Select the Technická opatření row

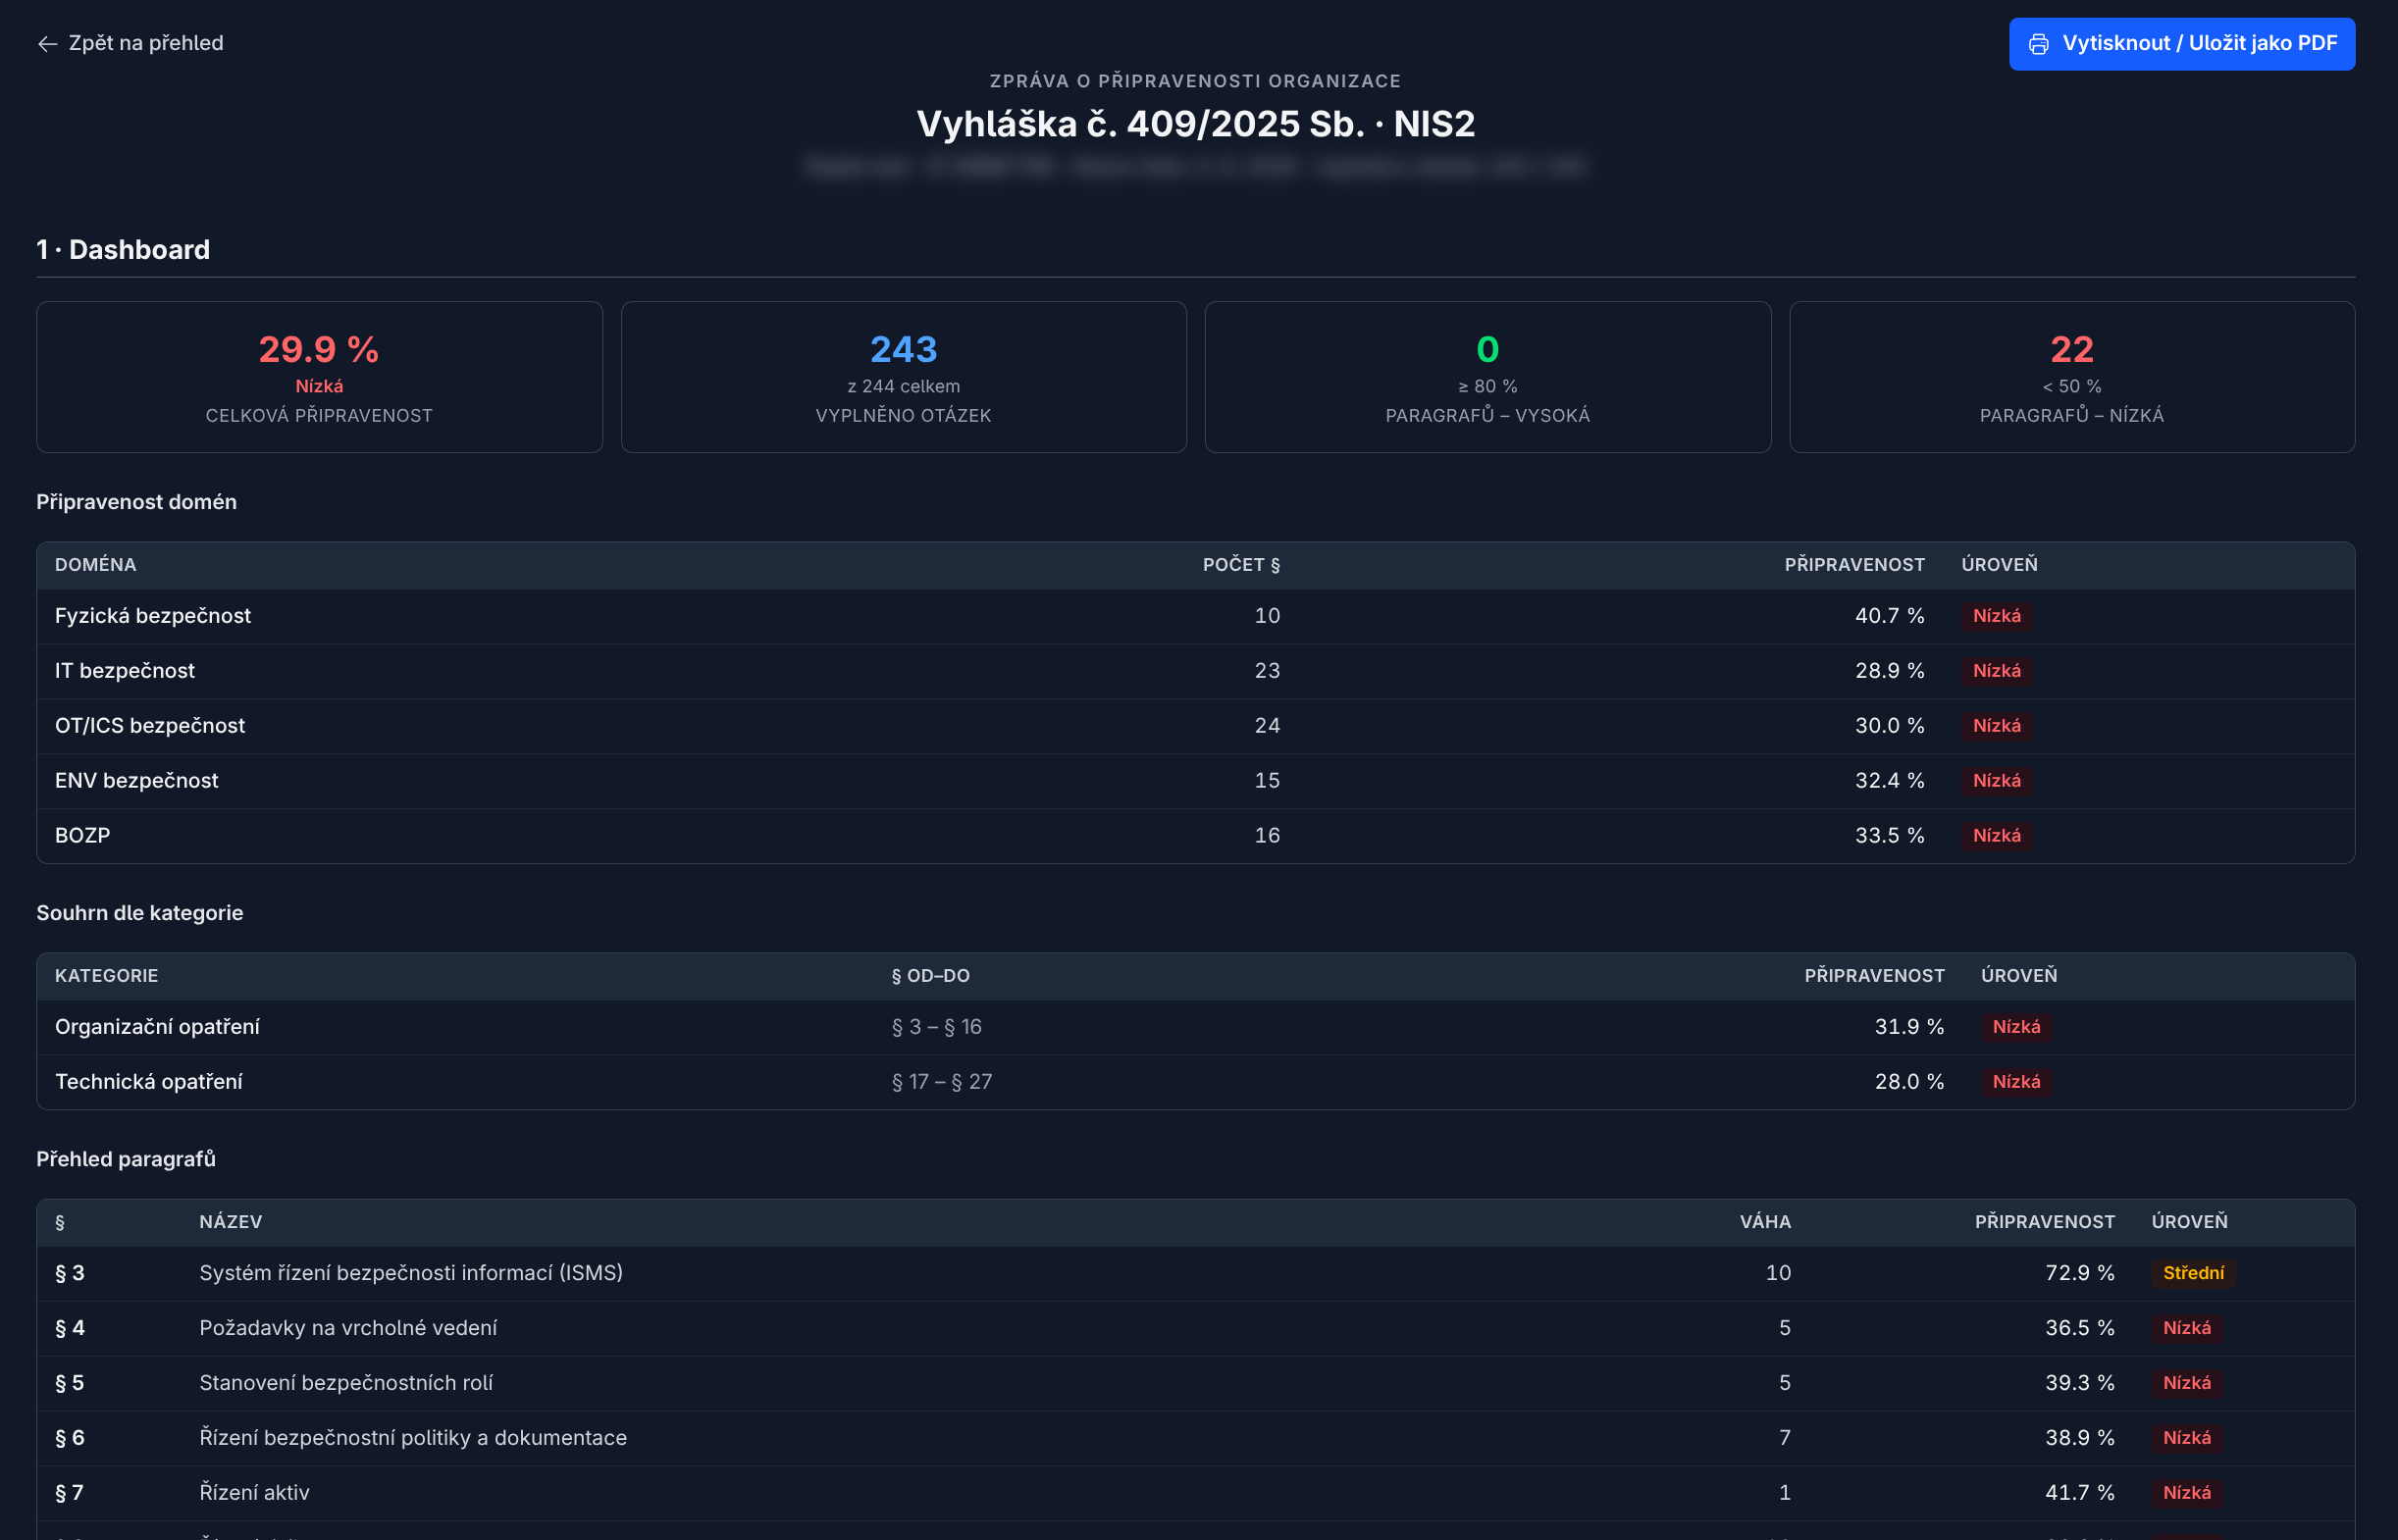(x=1195, y=1082)
